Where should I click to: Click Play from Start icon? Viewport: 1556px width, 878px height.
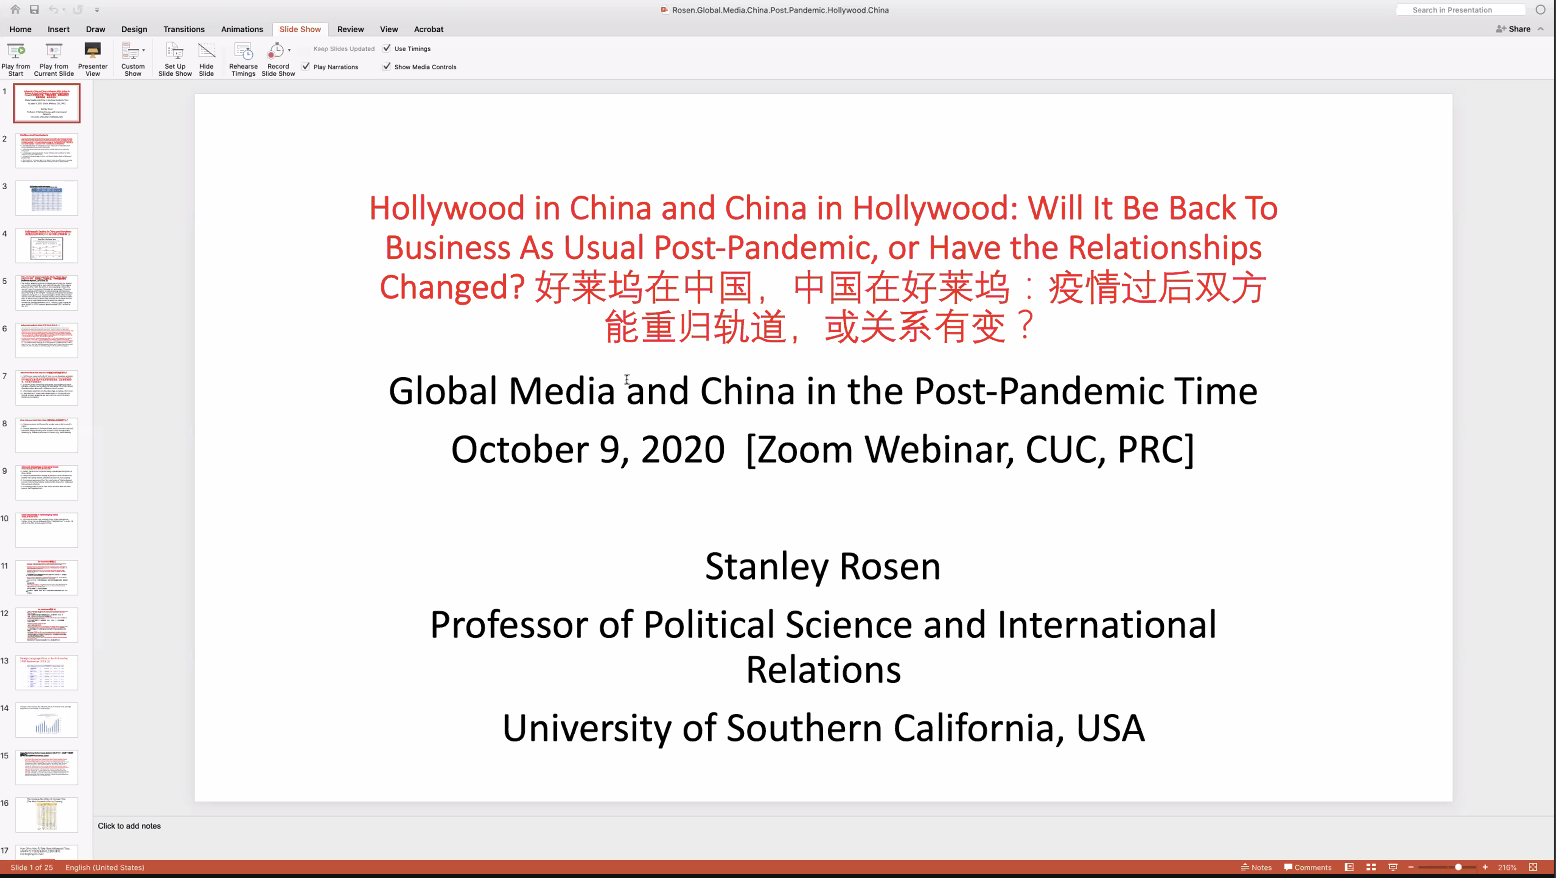(16, 51)
